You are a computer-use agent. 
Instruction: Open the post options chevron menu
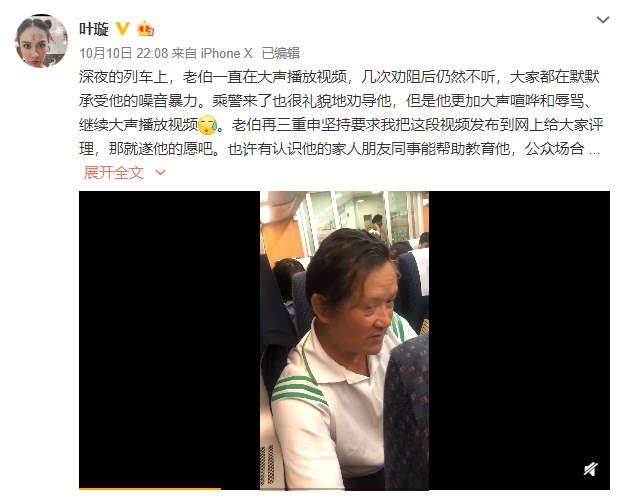click(603, 20)
